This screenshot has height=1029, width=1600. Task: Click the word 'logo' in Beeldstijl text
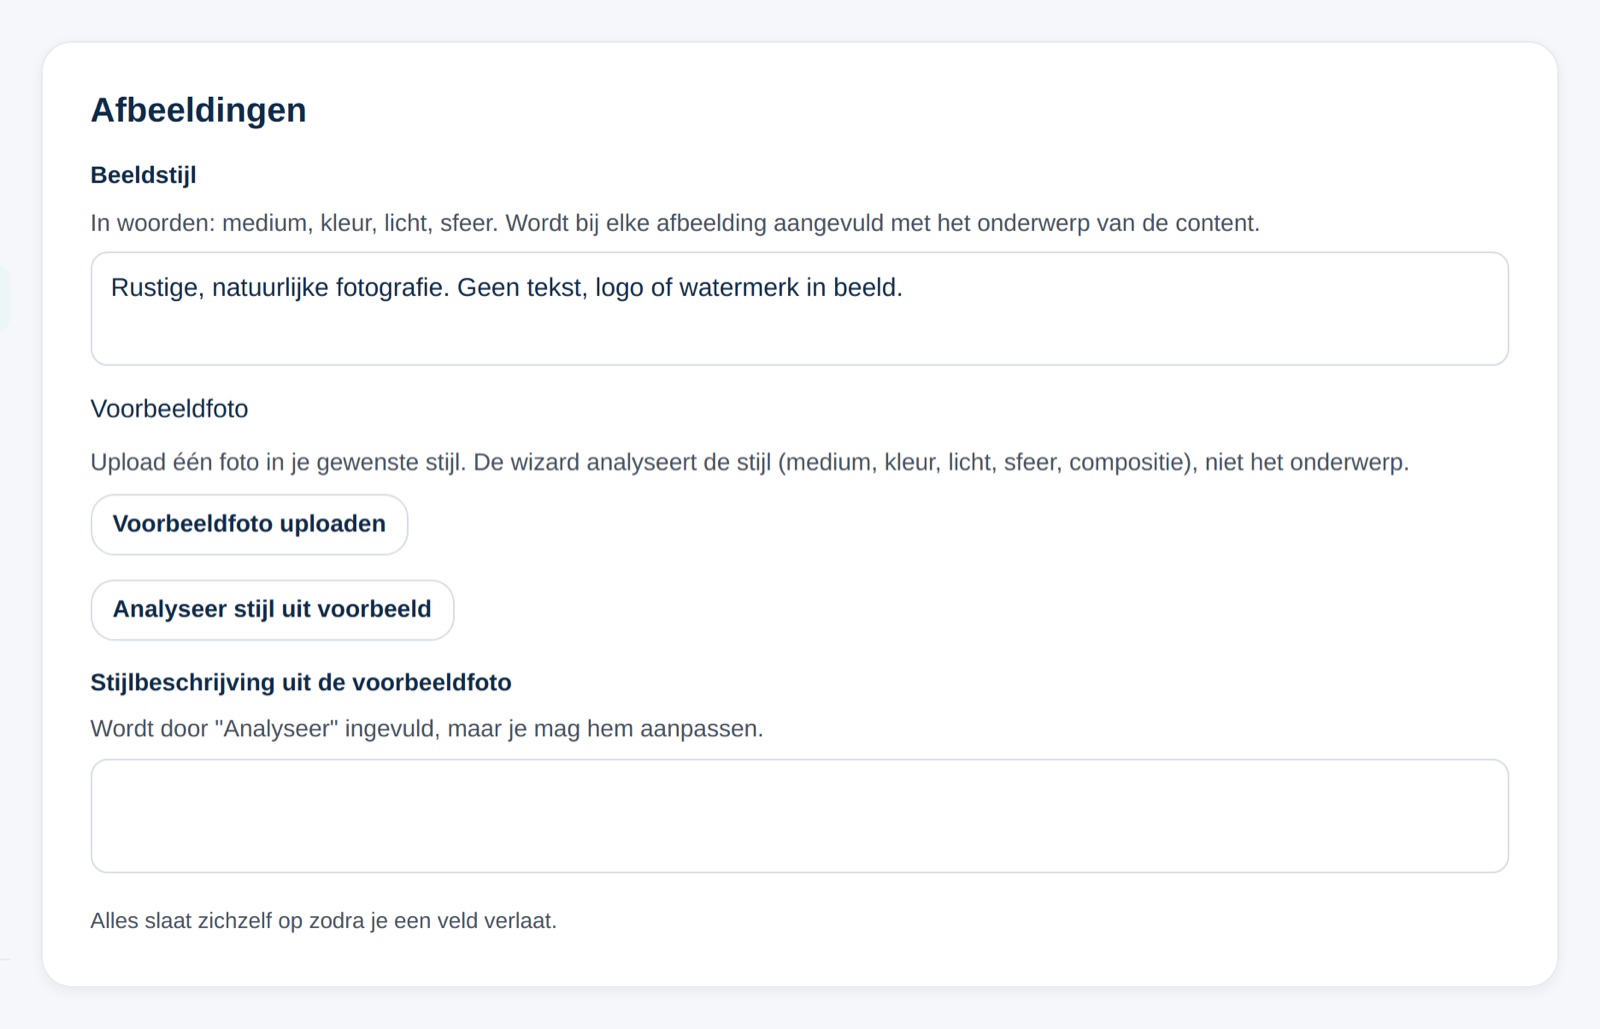point(619,288)
